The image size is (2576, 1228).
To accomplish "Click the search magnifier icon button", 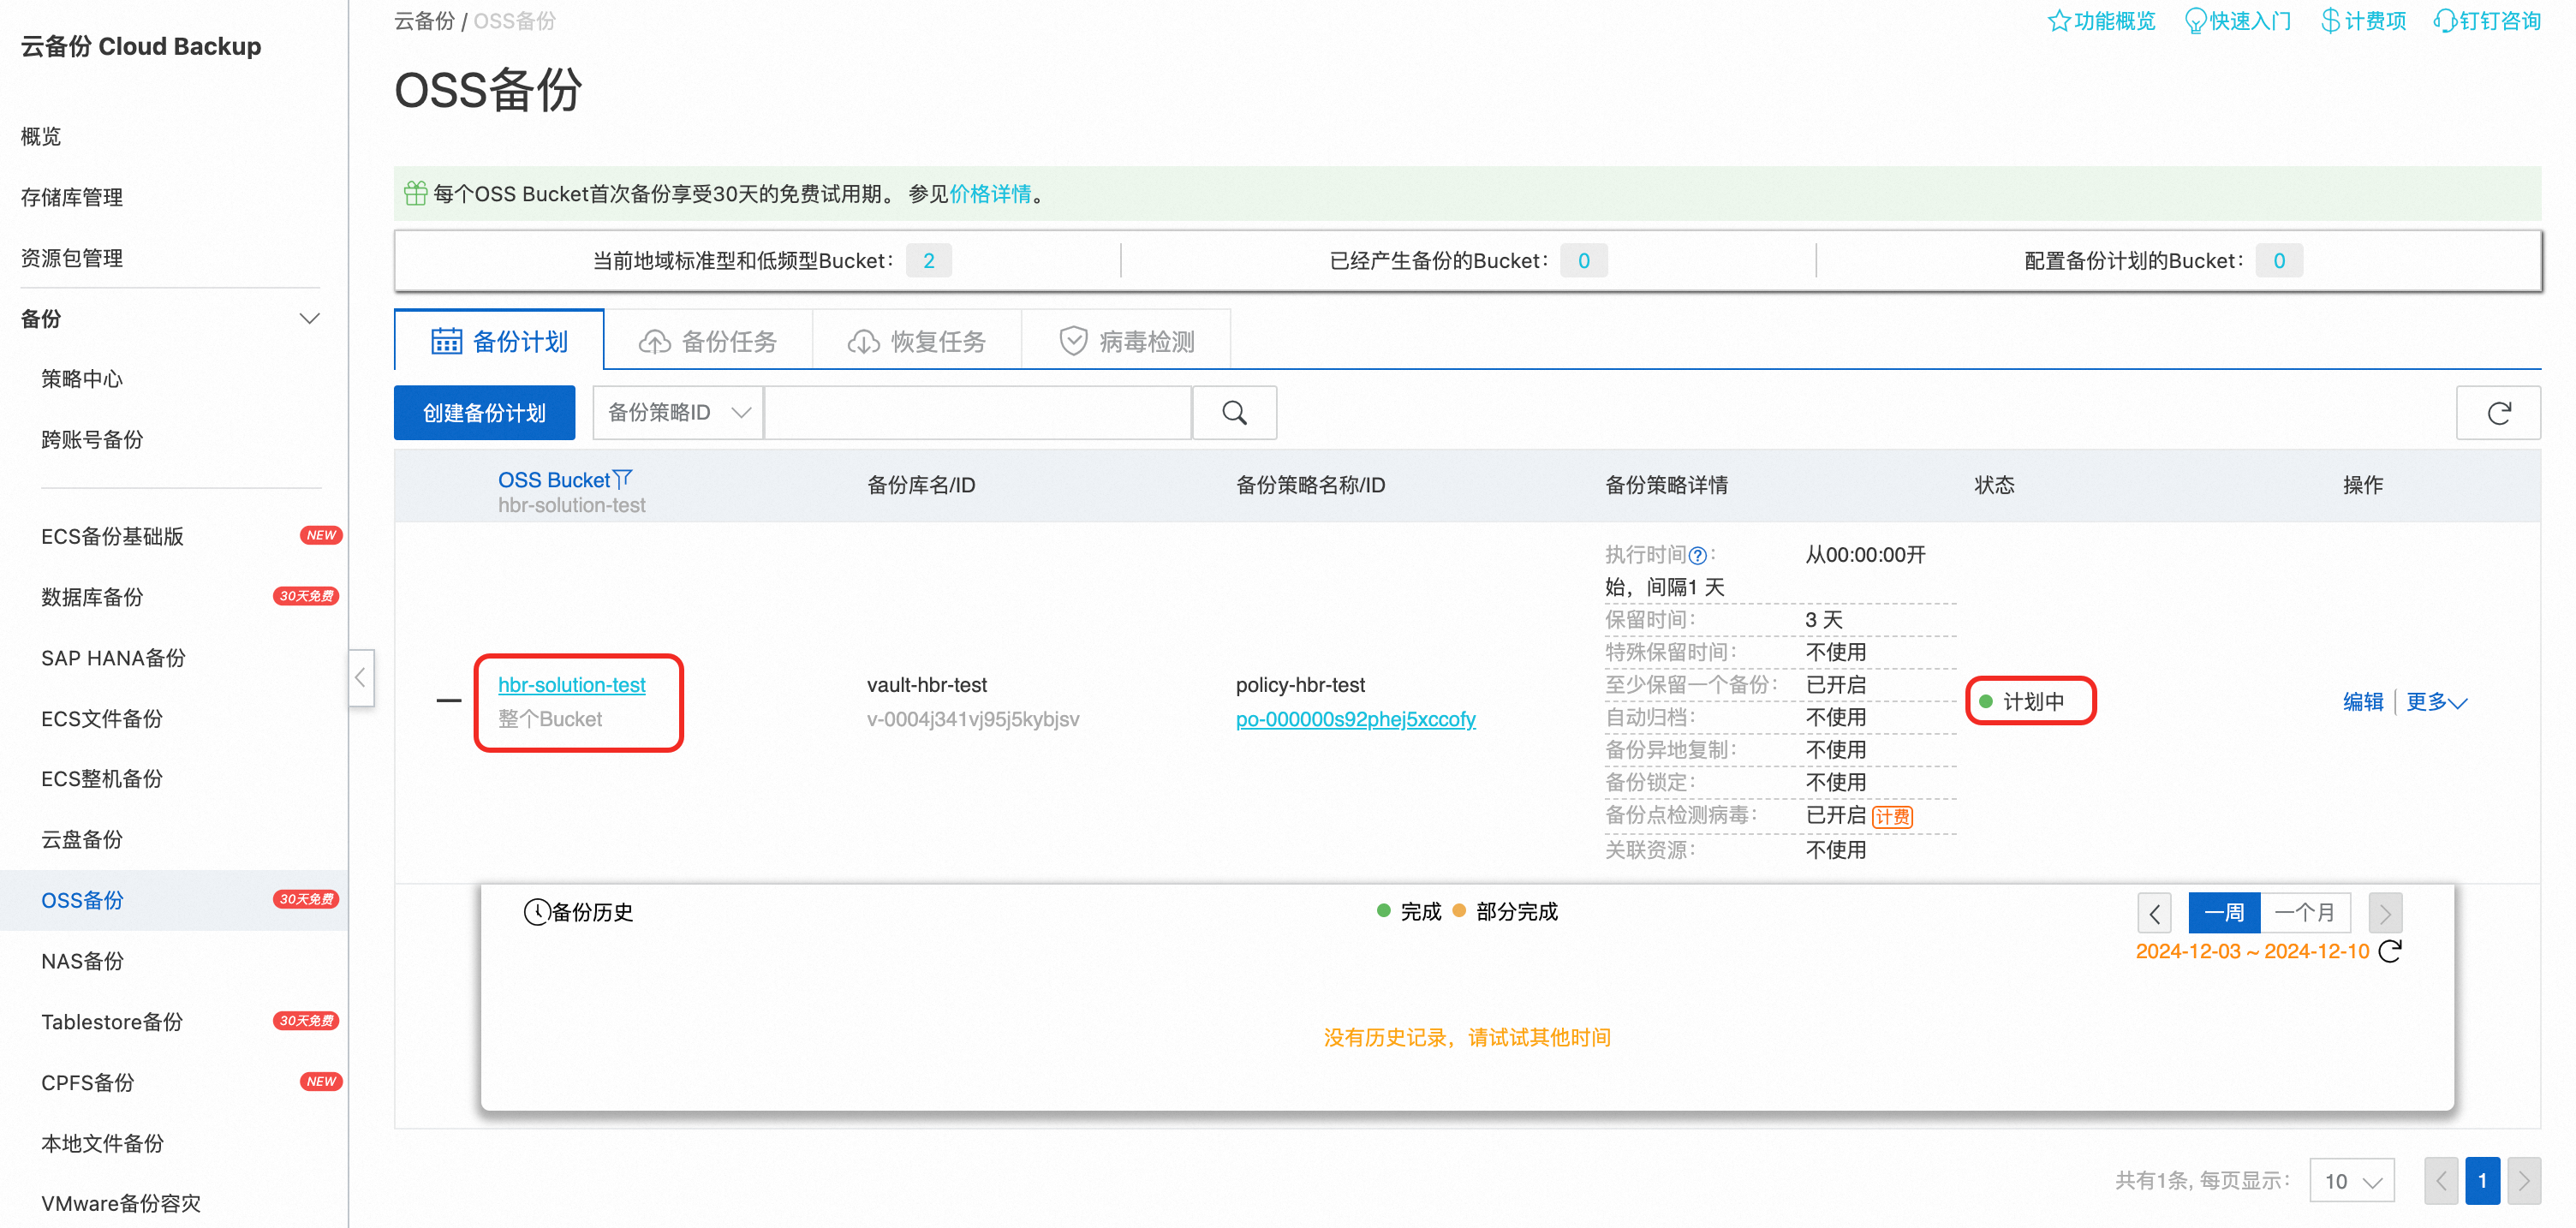I will tap(1234, 413).
